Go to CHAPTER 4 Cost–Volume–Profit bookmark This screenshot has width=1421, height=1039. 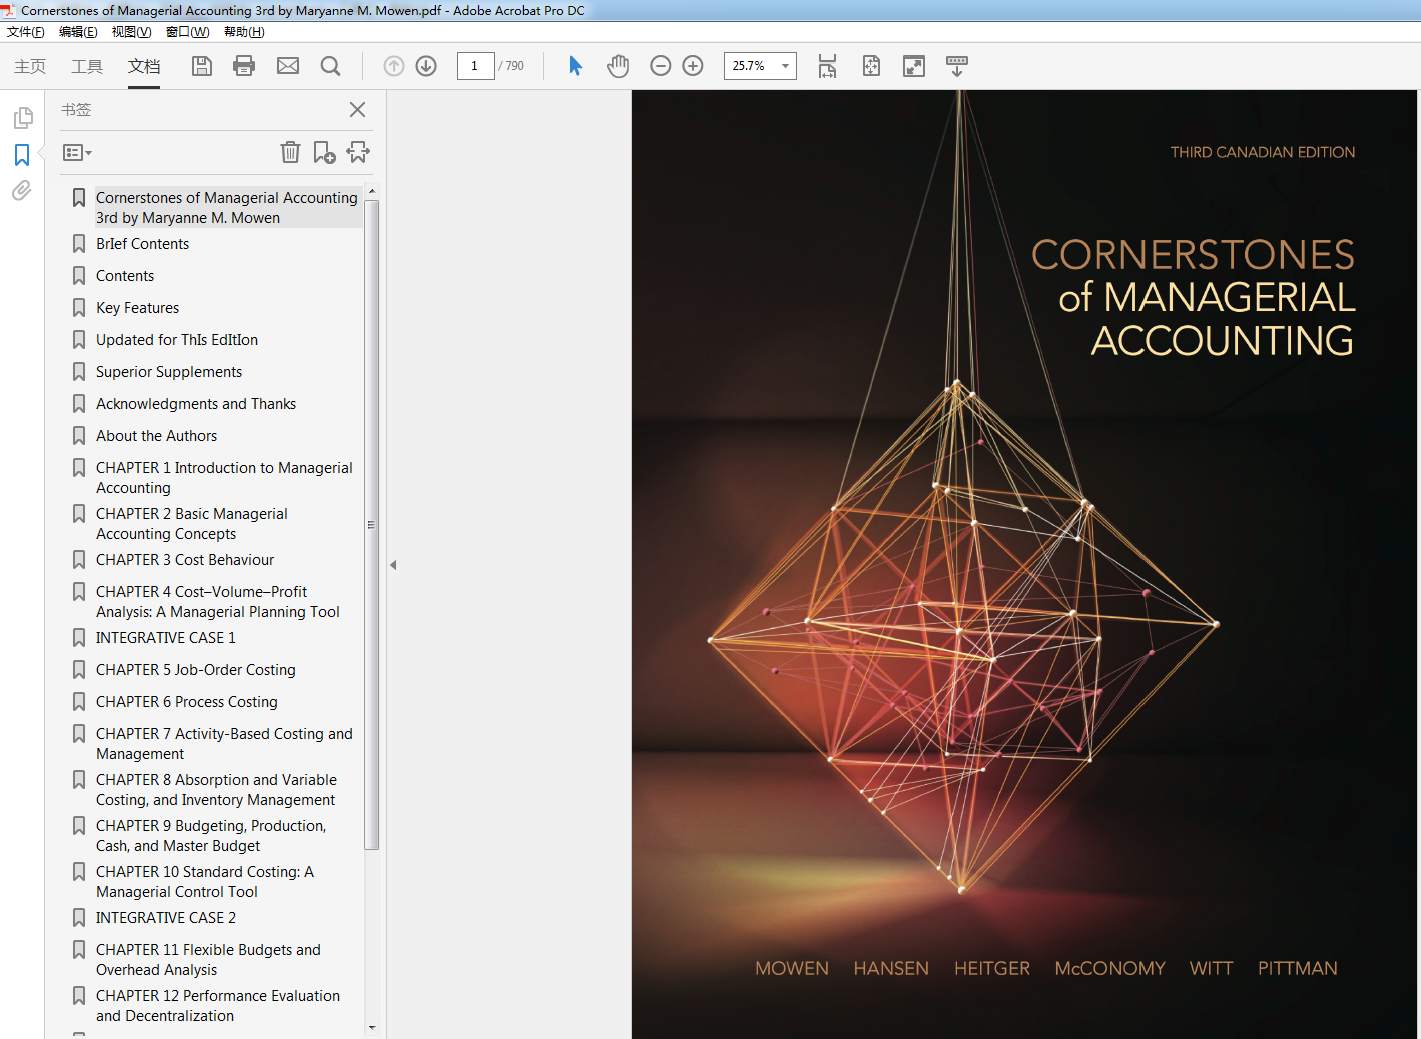tap(218, 602)
